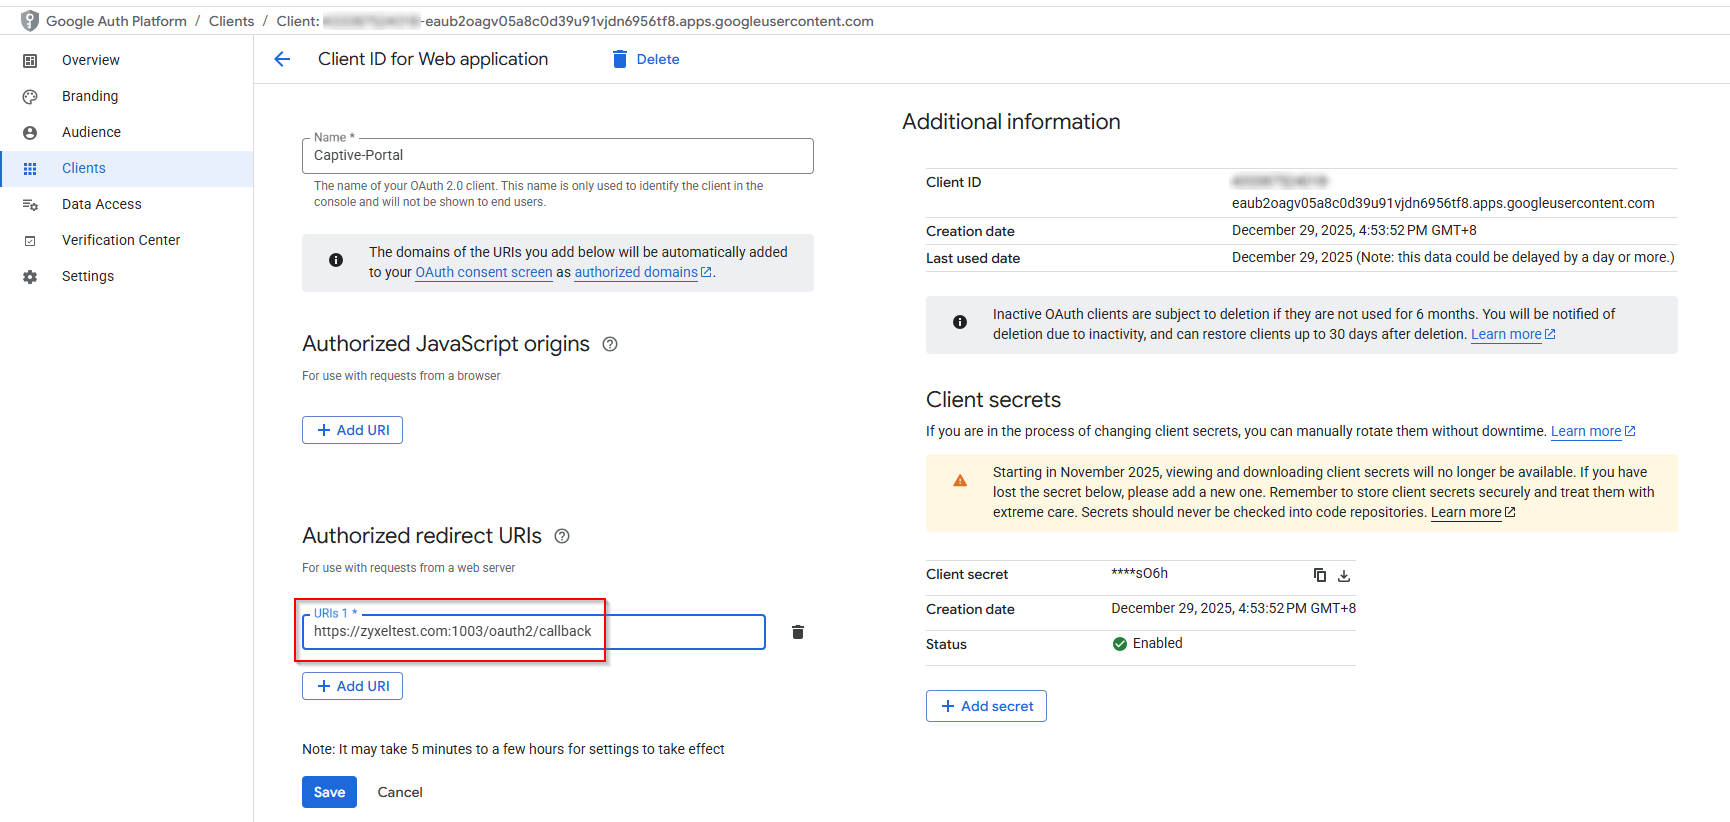Click the info icon in the authorized domains notice
The height and width of the screenshot is (822, 1730).
pos(336,260)
